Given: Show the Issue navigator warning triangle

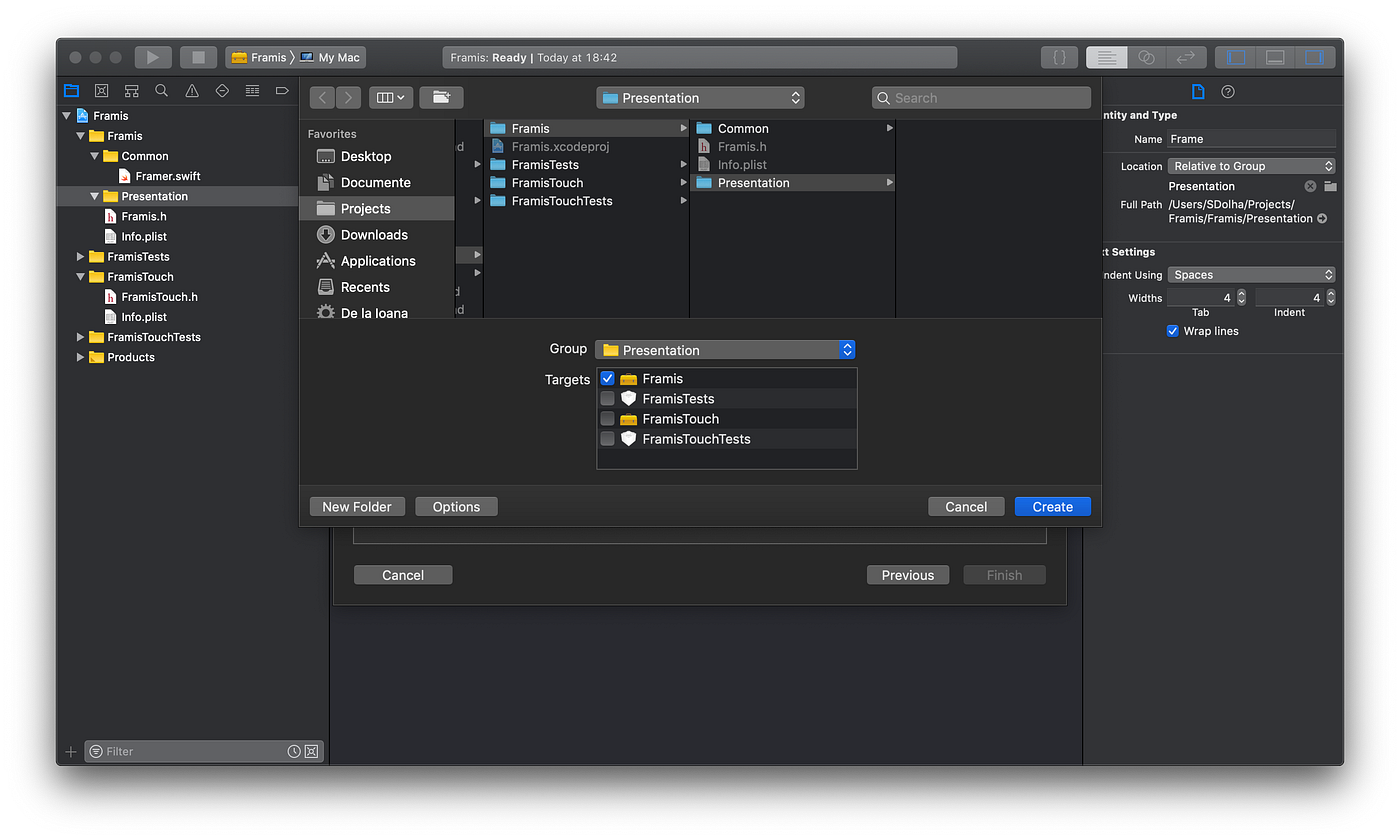Looking at the screenshot, I should coord(191,90).
